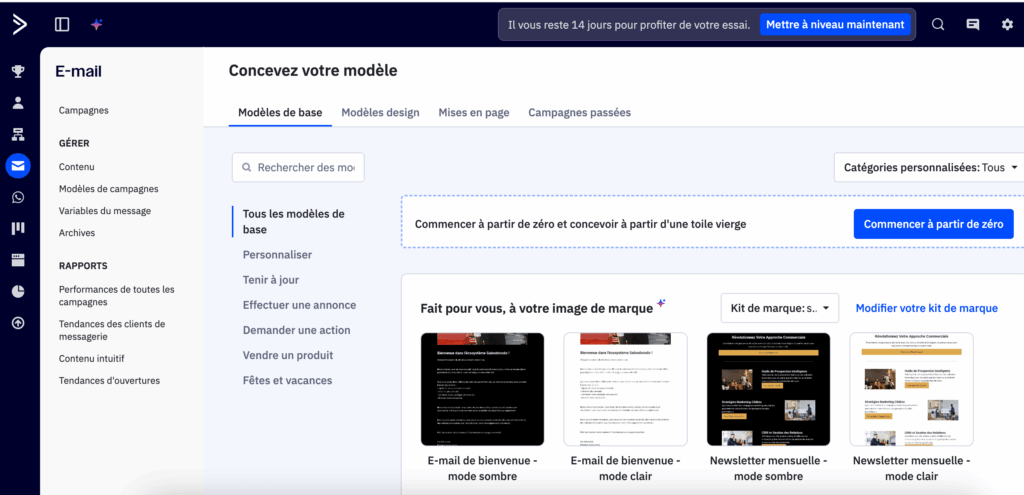Open the Kit de marque dropdown
The height and width of the screenshot is (495, 1024).
click(779, 308)
